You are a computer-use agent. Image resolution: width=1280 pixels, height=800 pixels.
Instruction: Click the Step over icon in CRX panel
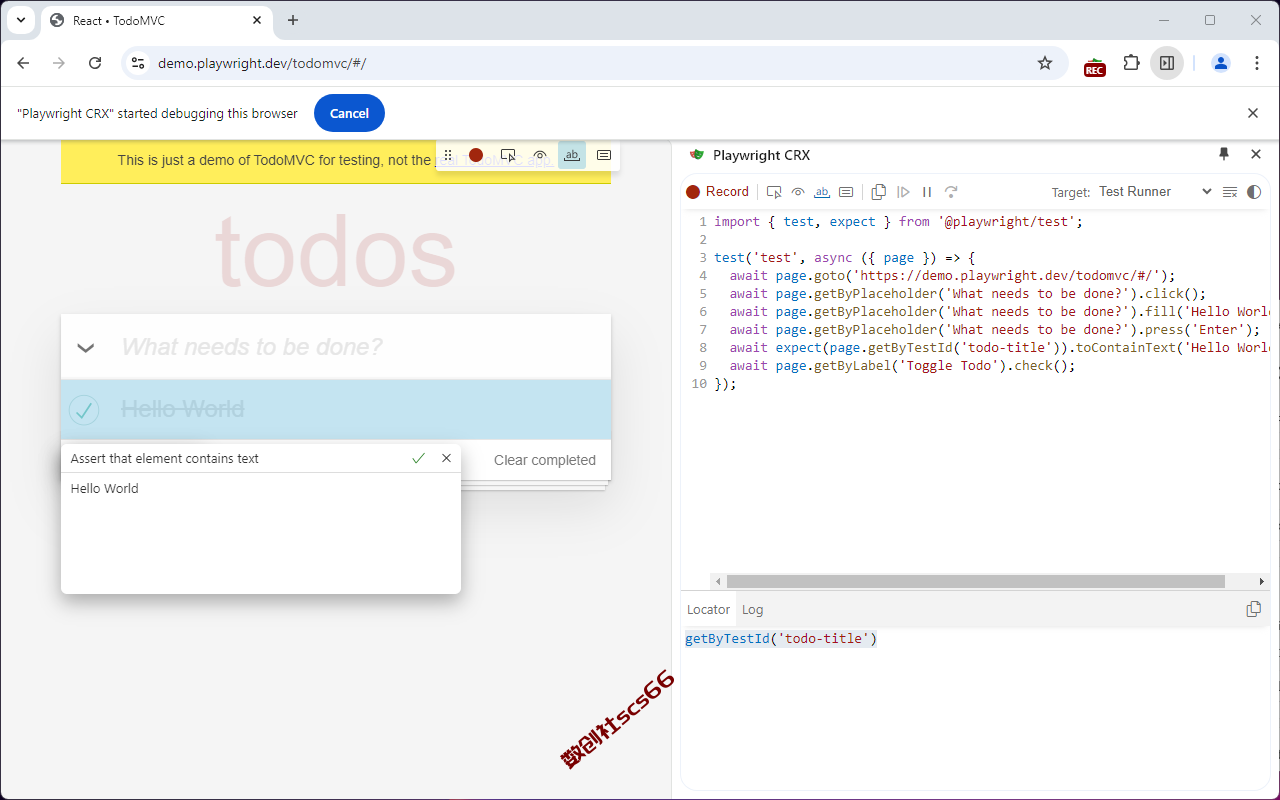tap(951, 192)
